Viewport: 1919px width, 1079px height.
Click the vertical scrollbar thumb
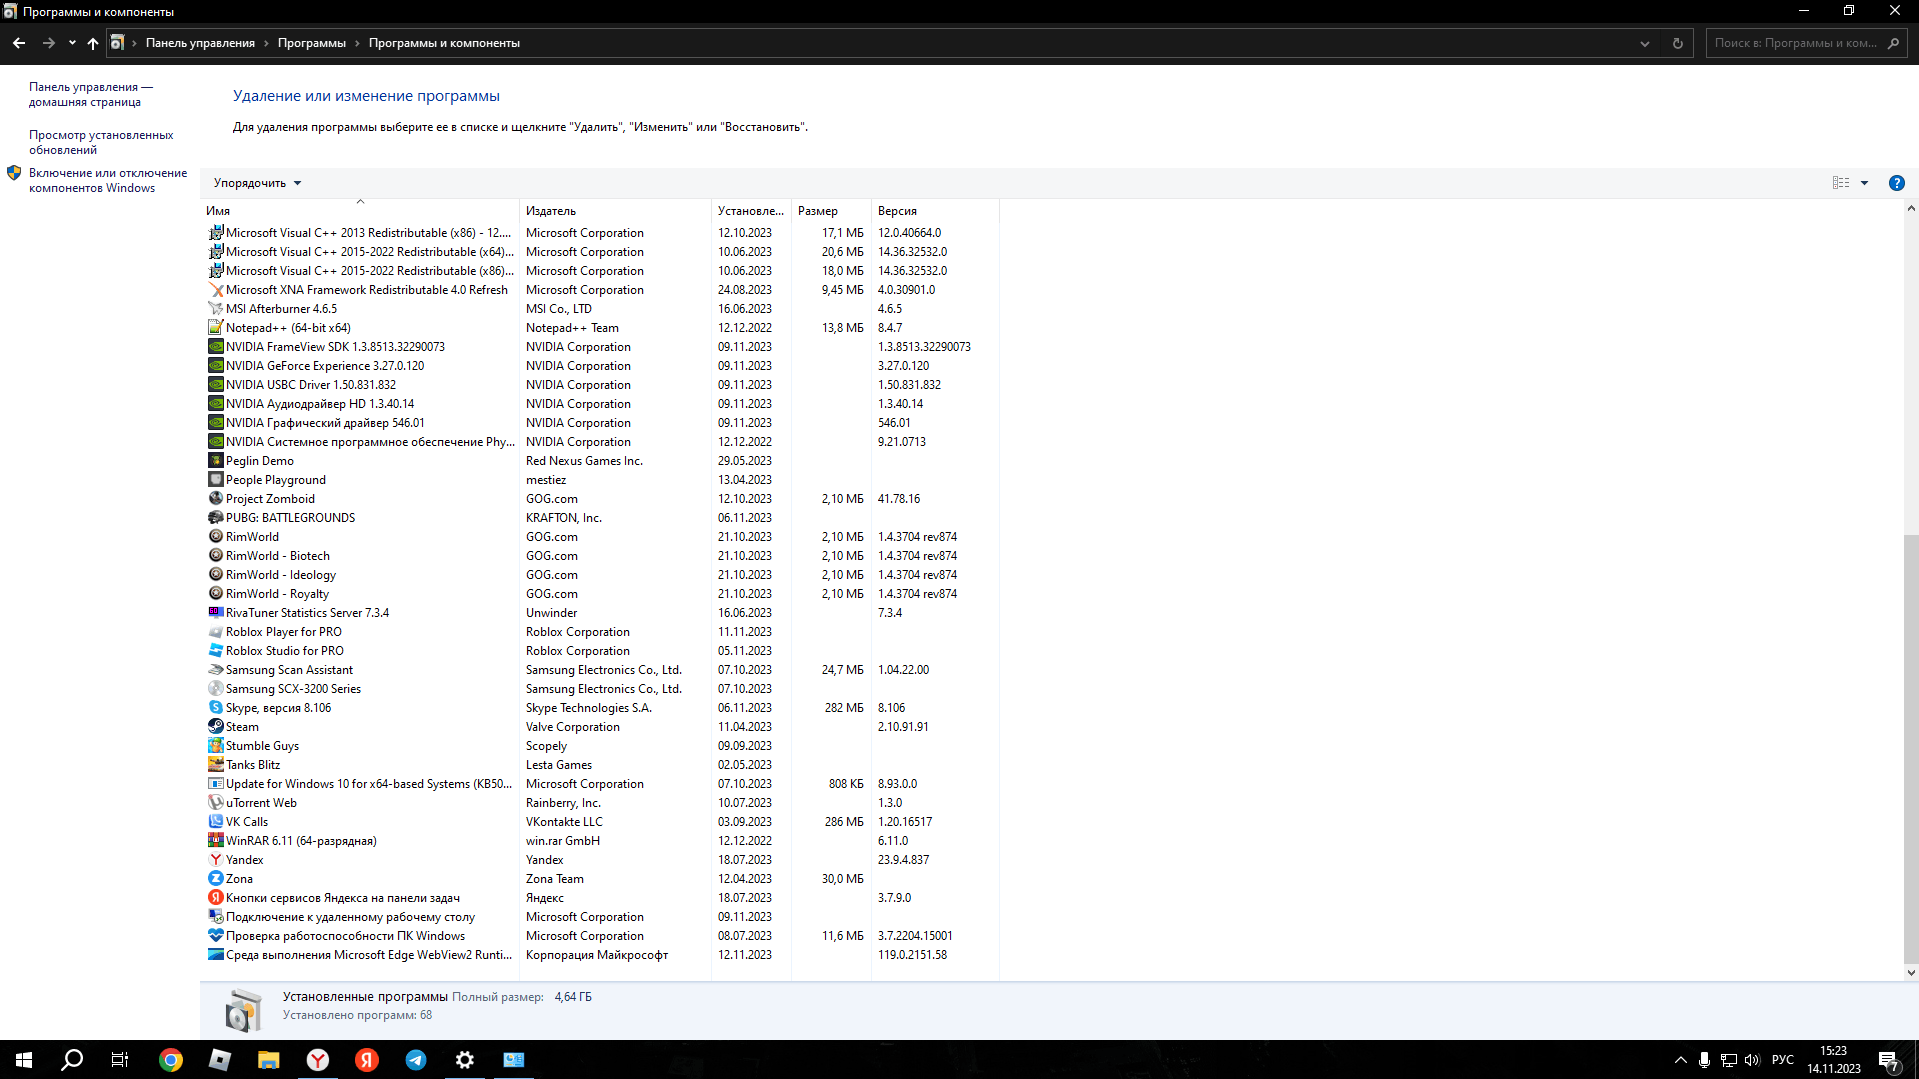(1910, 747)
